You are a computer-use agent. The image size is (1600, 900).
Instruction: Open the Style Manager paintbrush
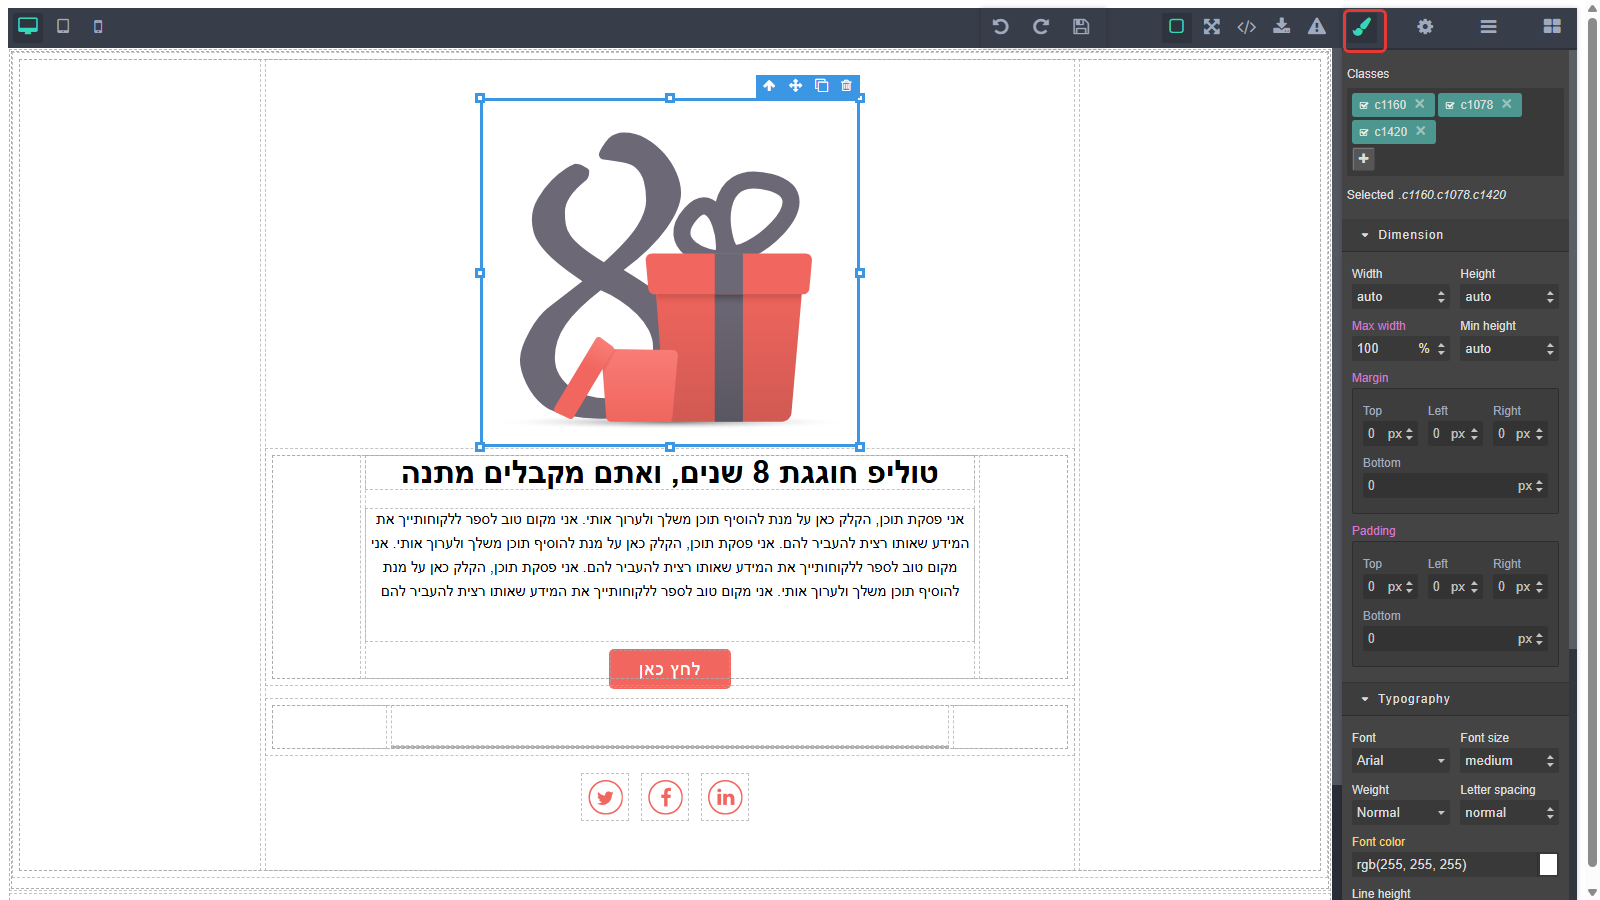tap(1364, 29)
